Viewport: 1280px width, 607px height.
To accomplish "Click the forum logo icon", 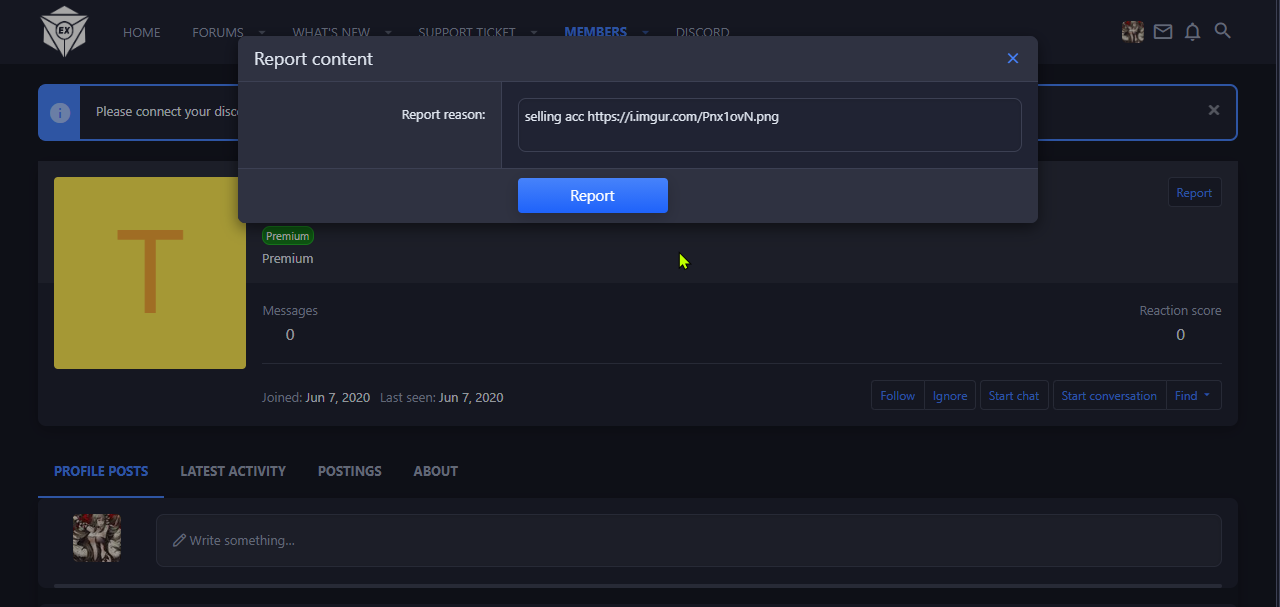I will click(64, 32).
